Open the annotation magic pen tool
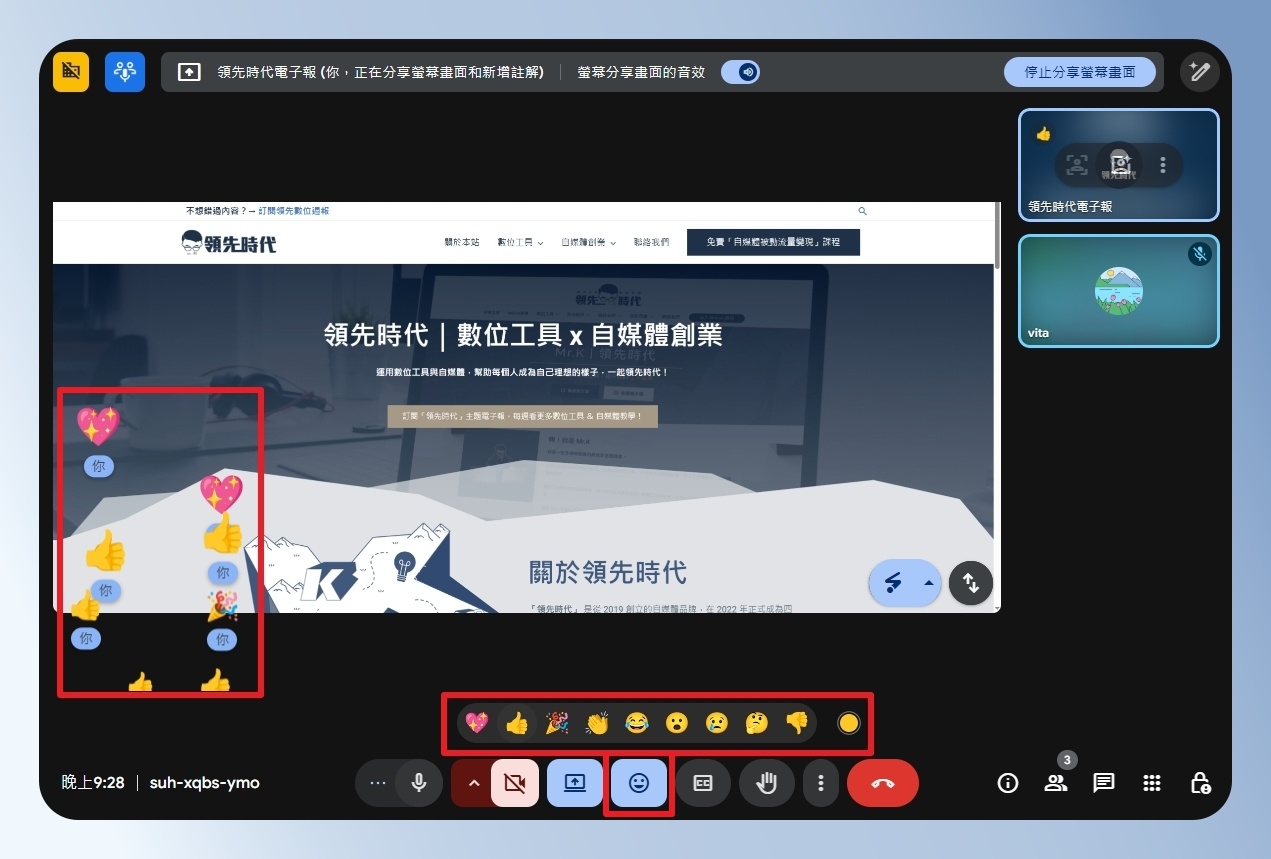This screenshot has height=859, width=1271. (x=1199, y=72)
